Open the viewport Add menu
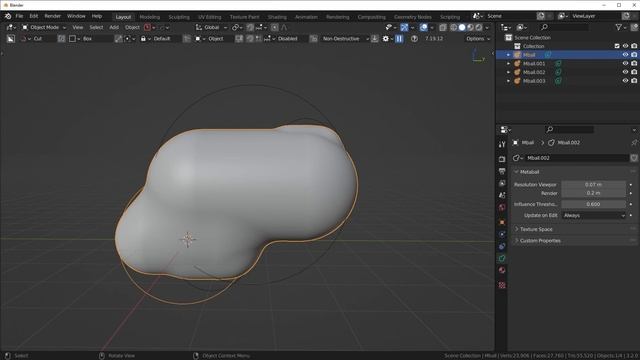Screen dimensions: 640x360 [x=114, y=27]
